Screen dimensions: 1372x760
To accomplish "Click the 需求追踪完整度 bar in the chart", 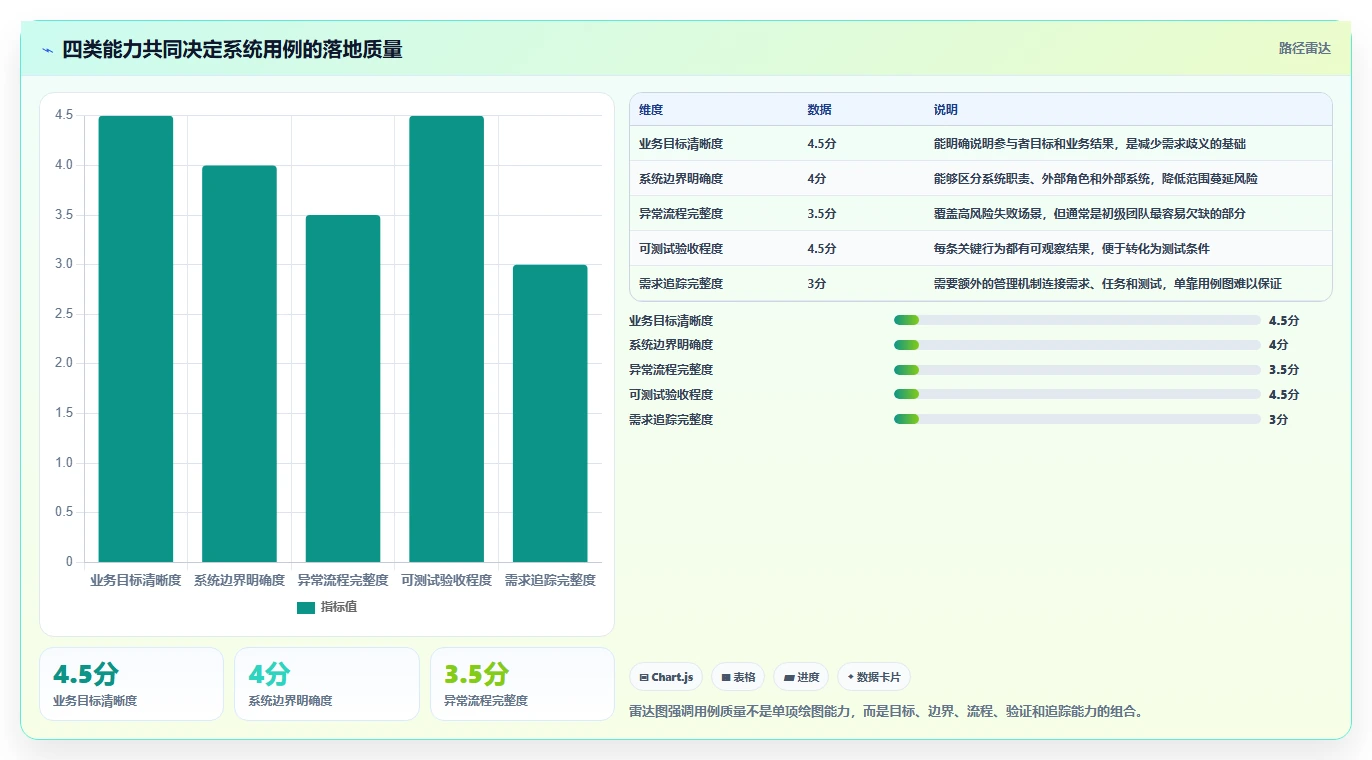I will (x=550, y=413).
